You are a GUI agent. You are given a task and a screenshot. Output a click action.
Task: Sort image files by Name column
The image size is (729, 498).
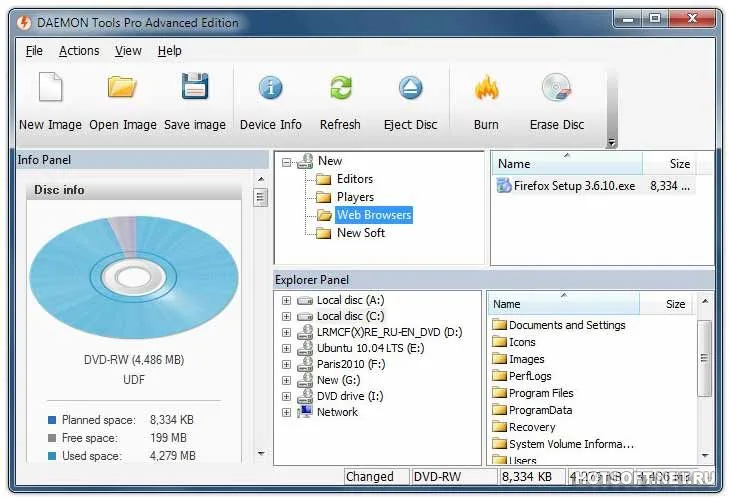pyautogui.click(x=567, y=164)
